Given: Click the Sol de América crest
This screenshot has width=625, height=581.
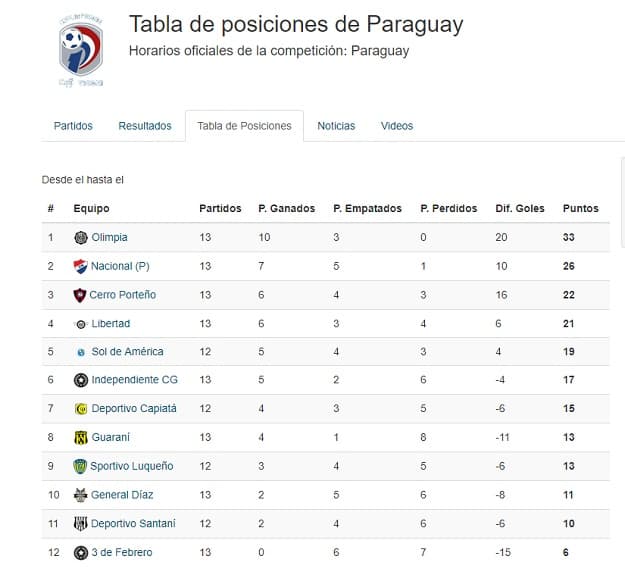Looking at the screenshot, I should (81, 352).
